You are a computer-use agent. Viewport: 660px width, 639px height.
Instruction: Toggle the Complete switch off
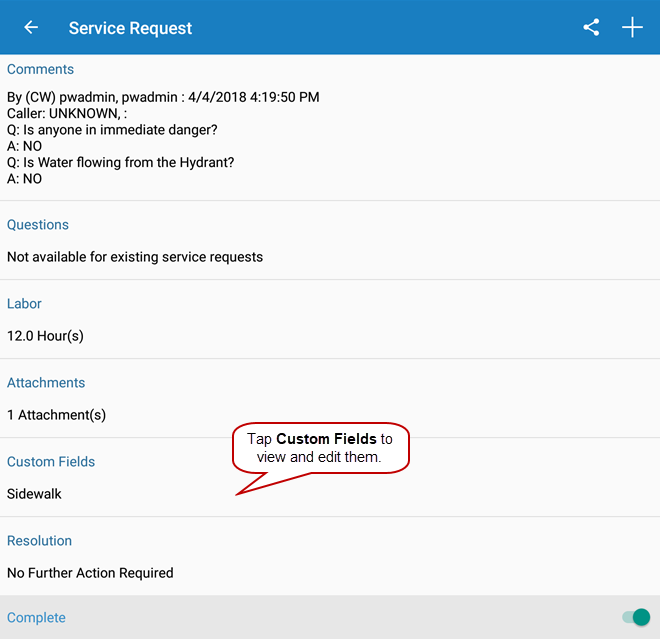point(636,617)
